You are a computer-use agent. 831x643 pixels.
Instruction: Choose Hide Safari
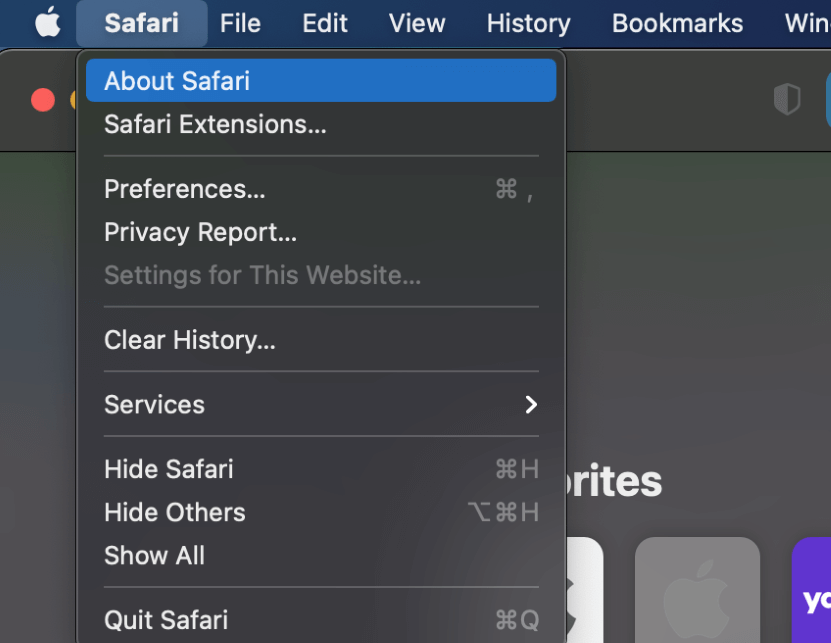169,469
